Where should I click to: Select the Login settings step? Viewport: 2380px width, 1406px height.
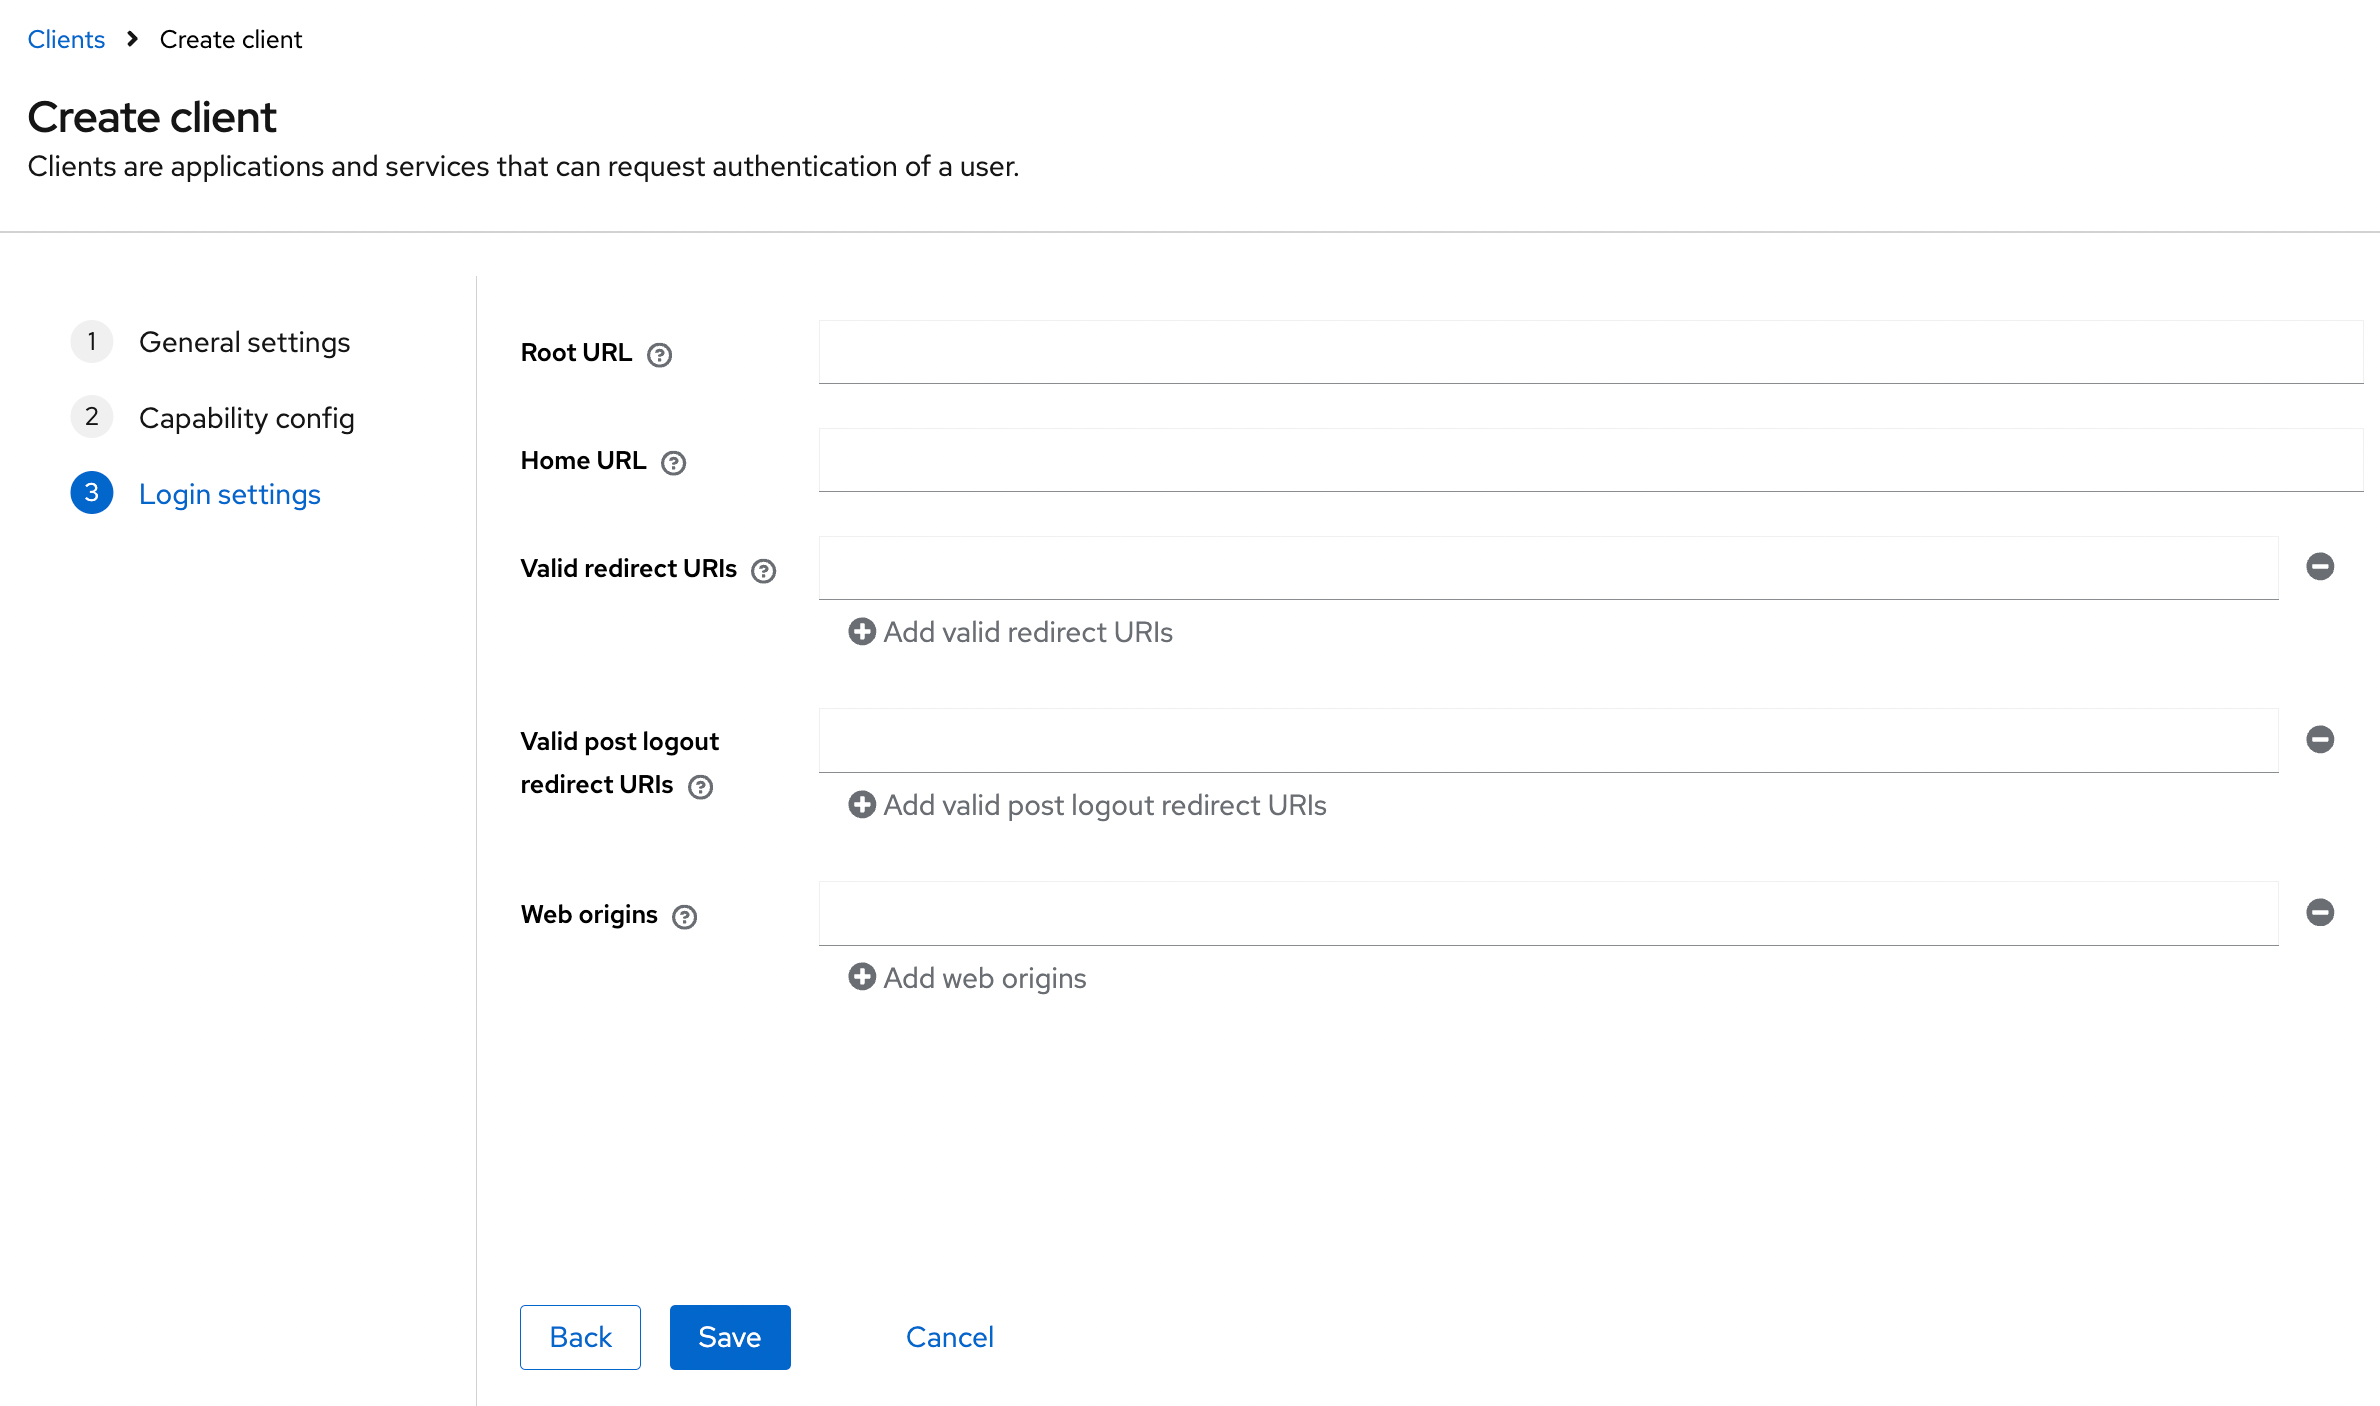[229, 494]
